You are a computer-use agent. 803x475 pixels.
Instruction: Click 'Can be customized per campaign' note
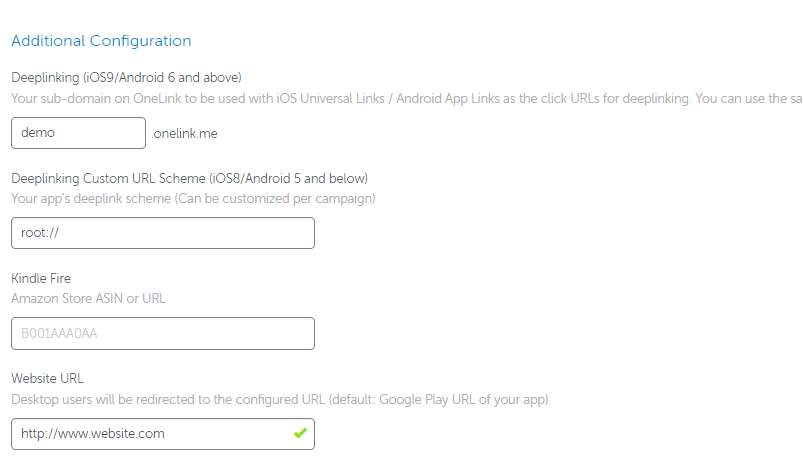275,199
